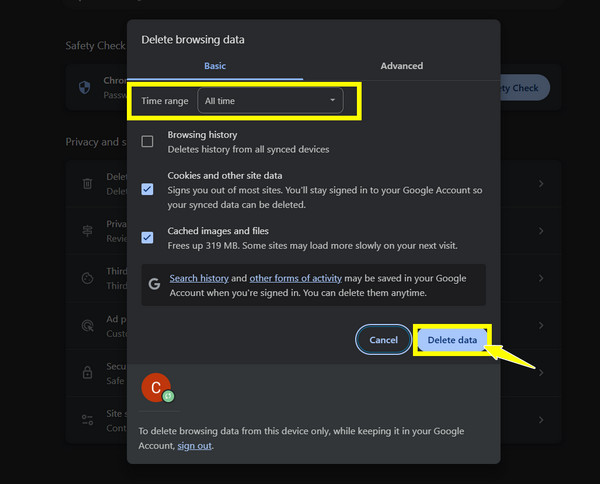The image size is (600, 484).
Task: Click the Security padlock icon
Action: point(87,371)
